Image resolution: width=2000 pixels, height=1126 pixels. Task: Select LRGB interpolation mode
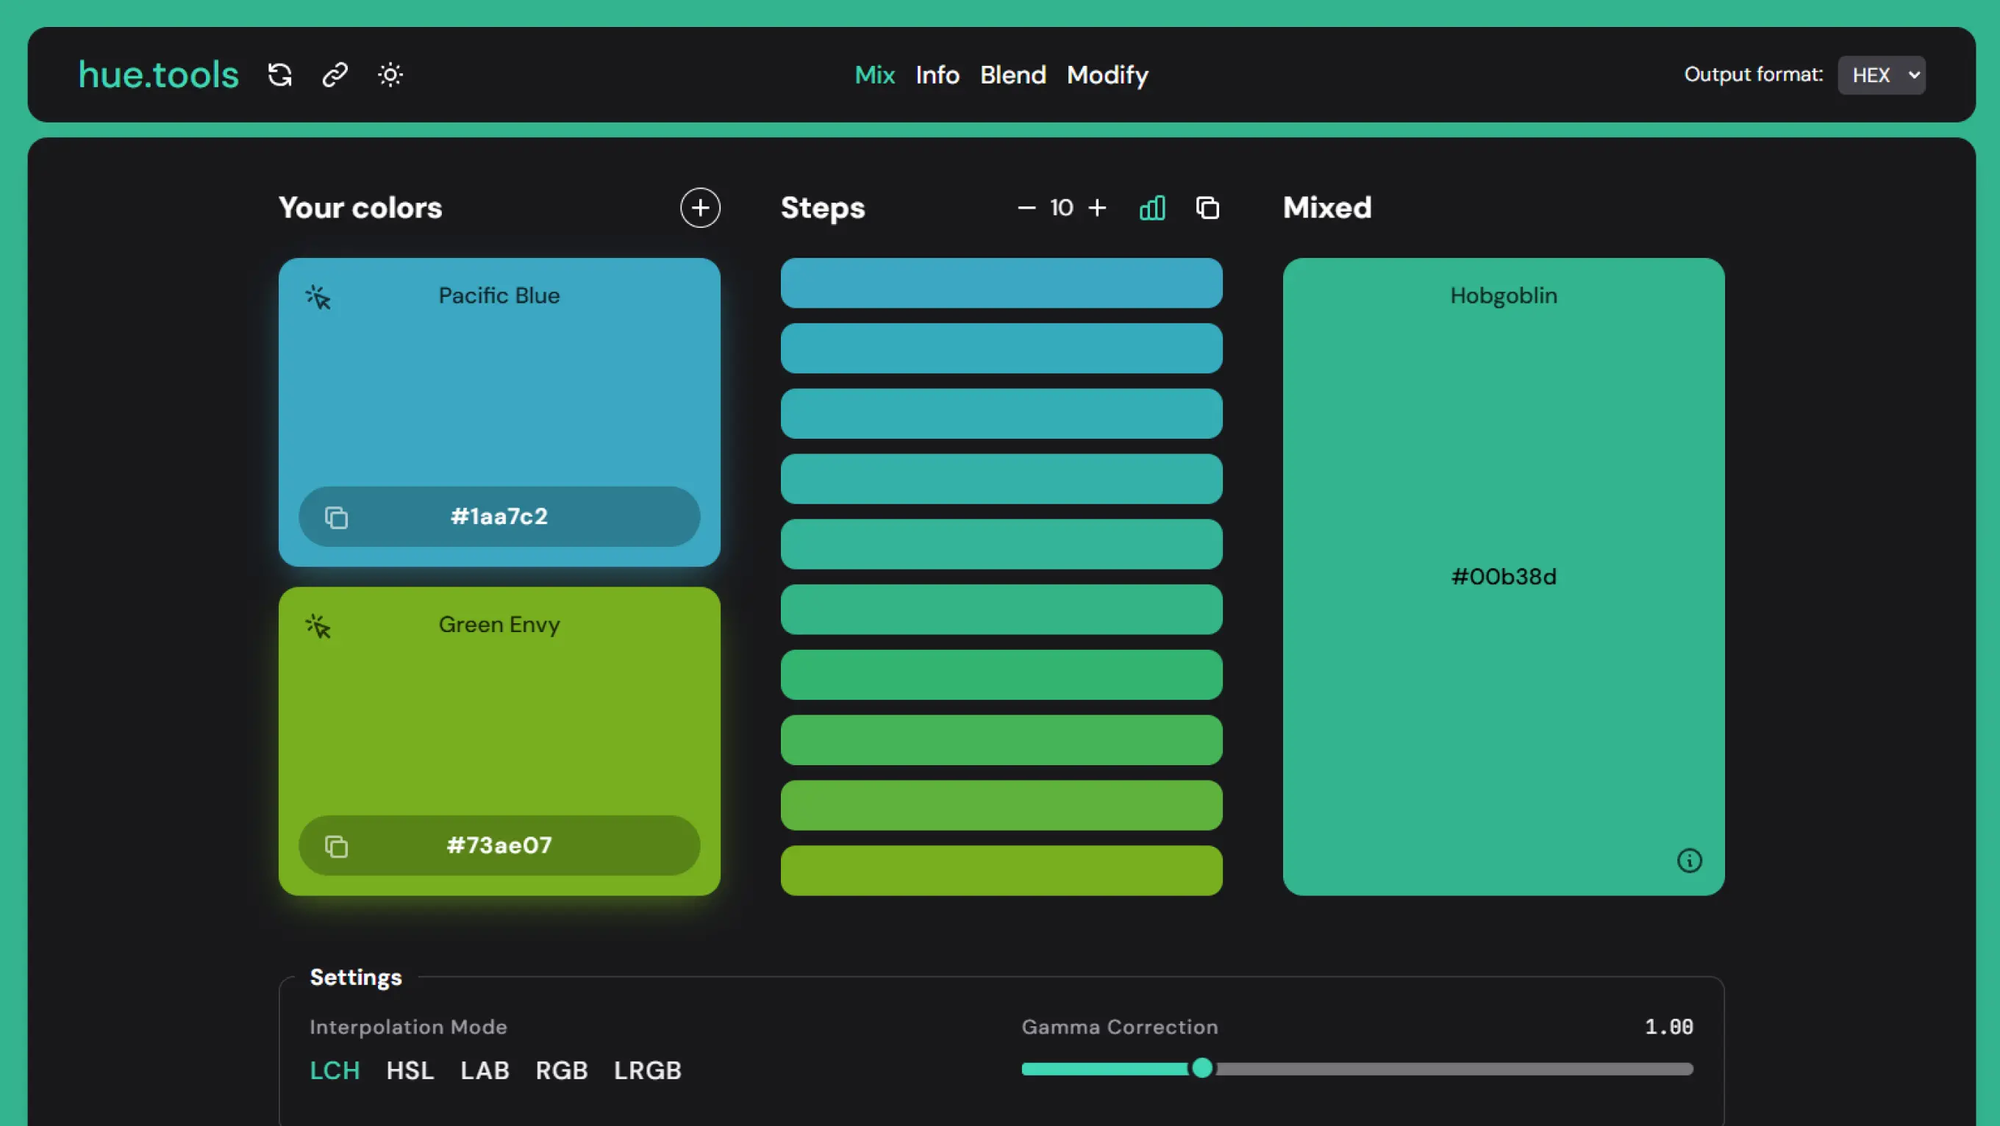647,1070
